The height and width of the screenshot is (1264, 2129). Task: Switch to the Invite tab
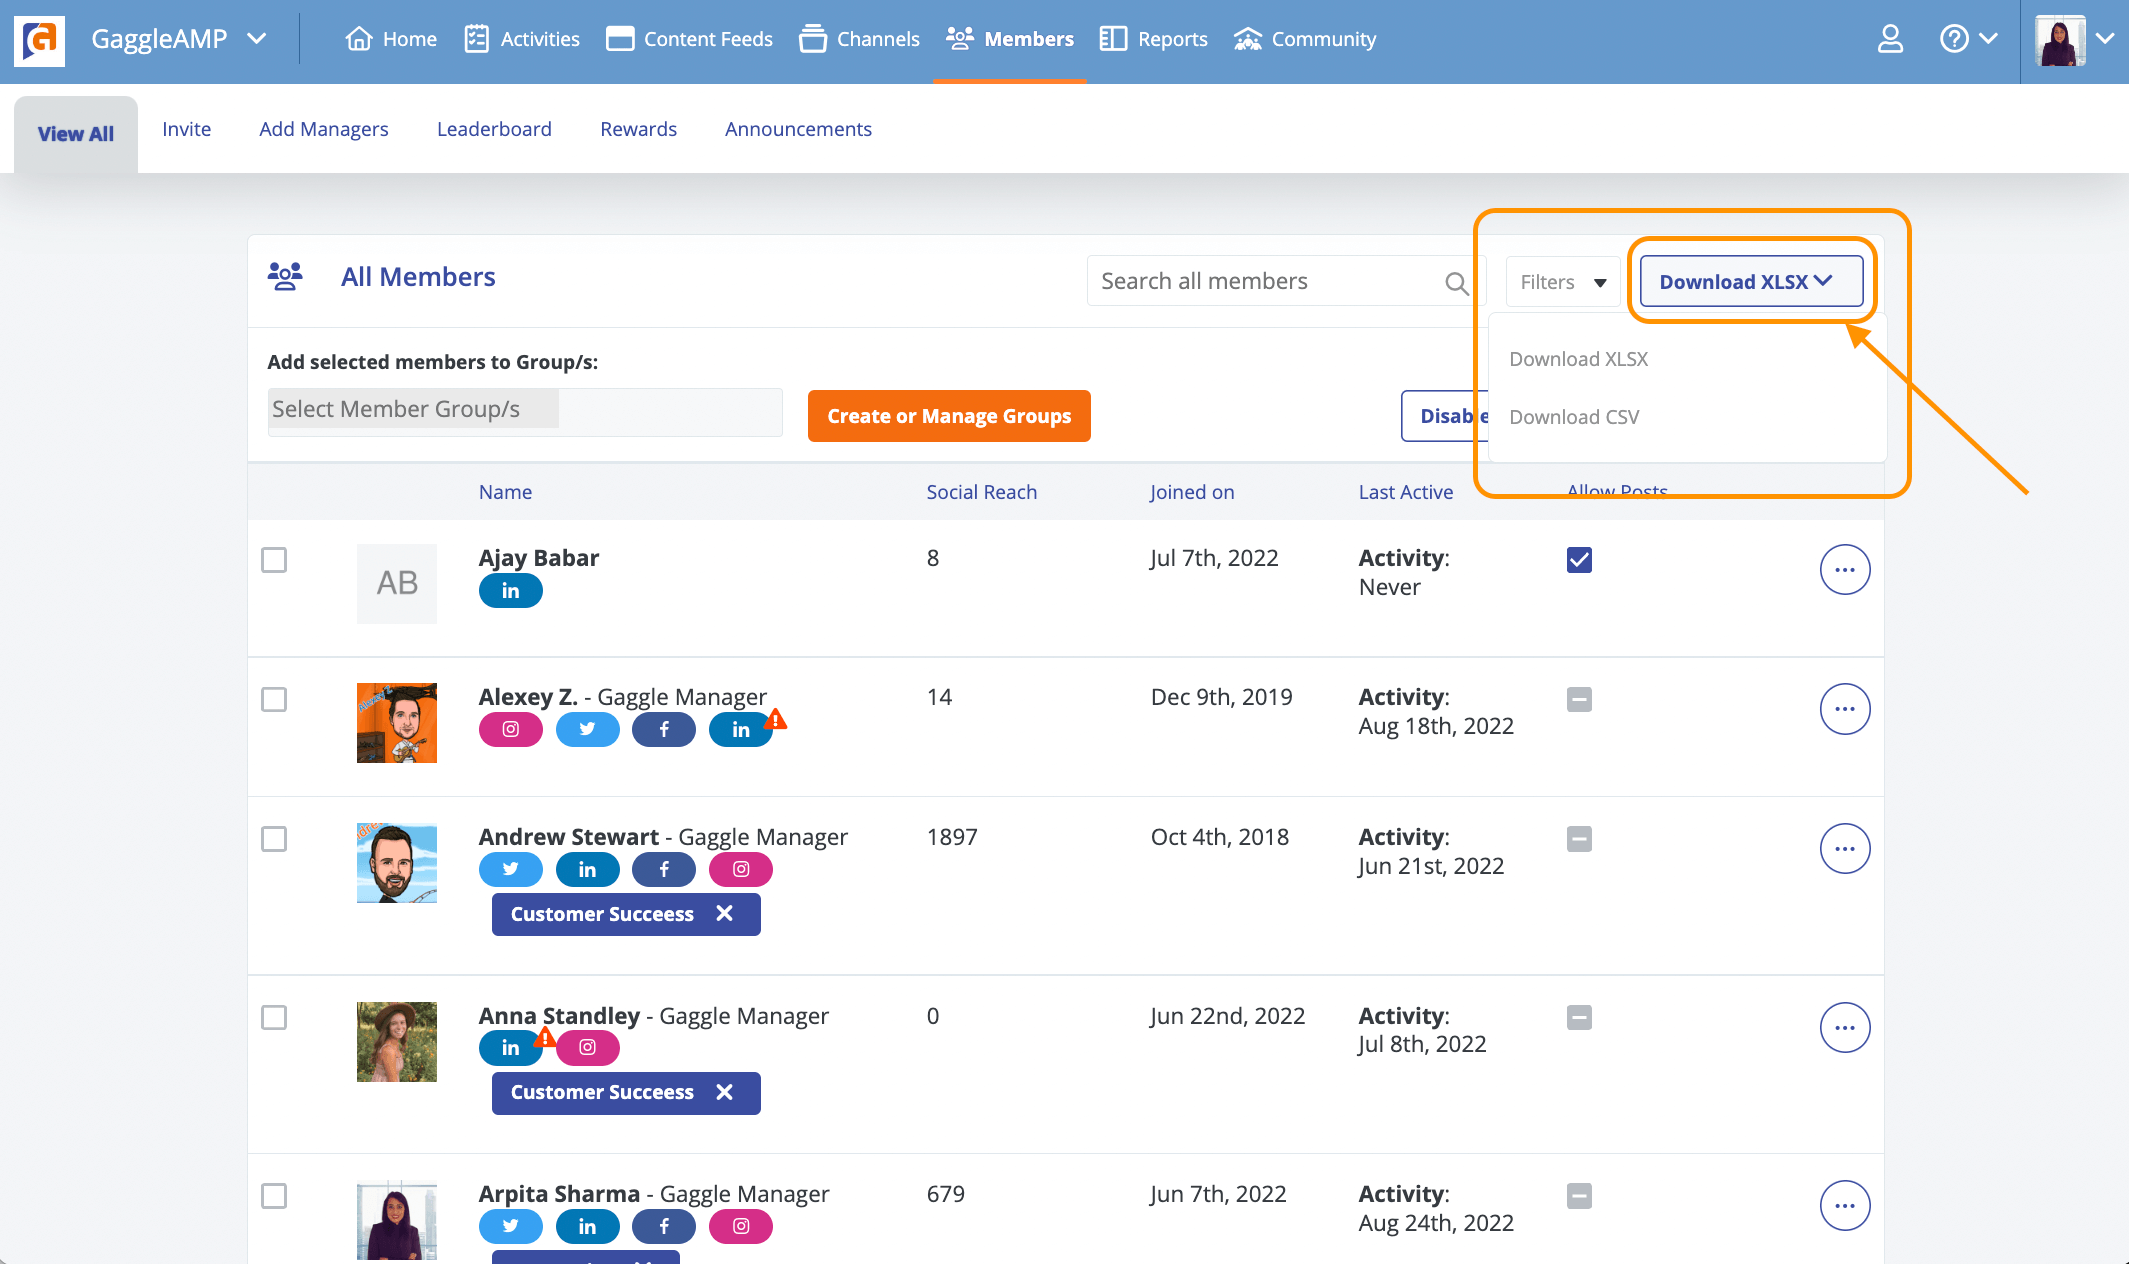click(187, 129)
